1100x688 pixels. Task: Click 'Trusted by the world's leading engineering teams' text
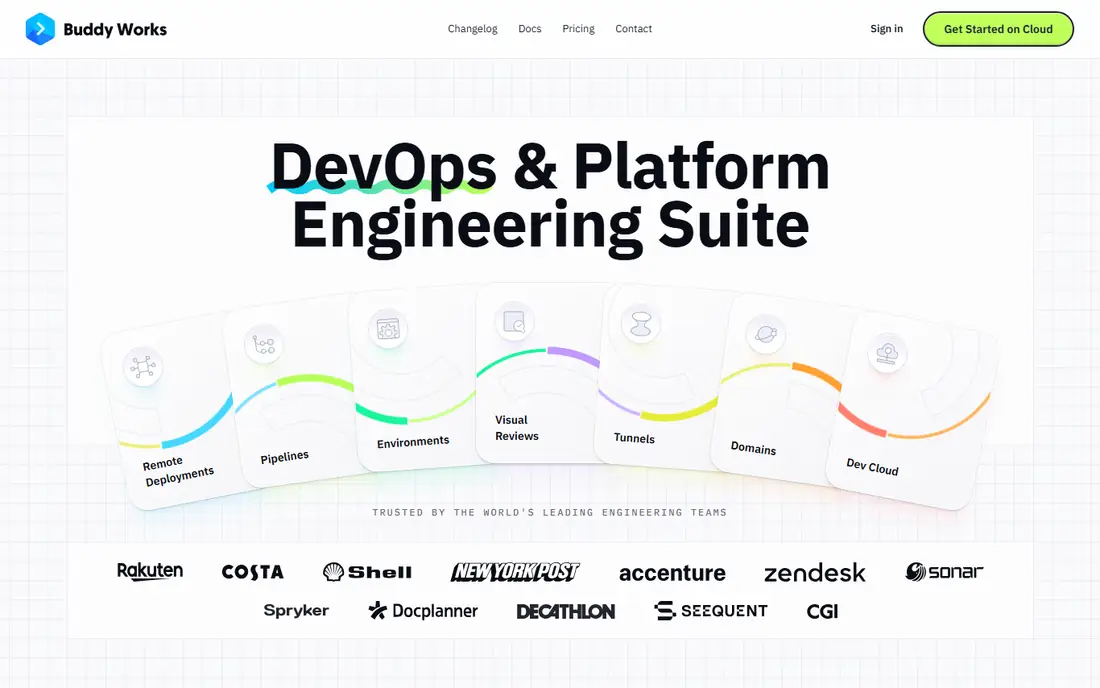tap(549, 513)
